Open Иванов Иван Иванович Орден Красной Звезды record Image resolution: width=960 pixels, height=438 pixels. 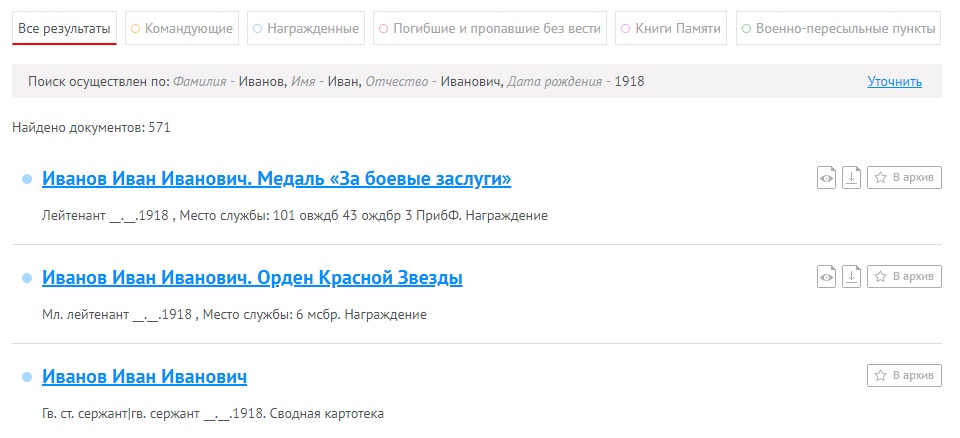tap(252, 277)
